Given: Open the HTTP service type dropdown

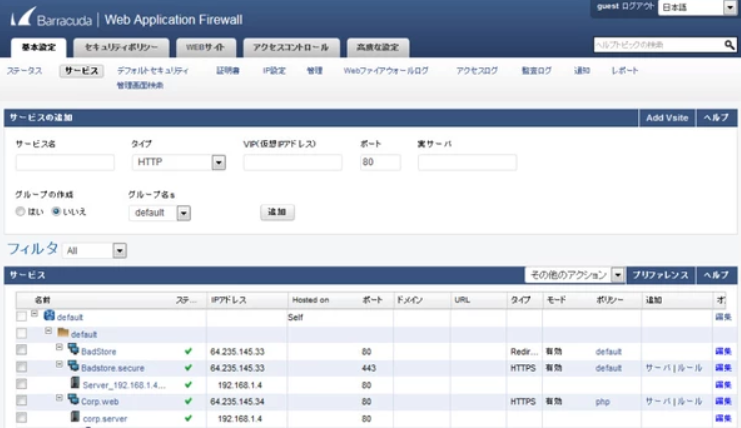Looking at the screenshot, I should [x=179, y=162].
